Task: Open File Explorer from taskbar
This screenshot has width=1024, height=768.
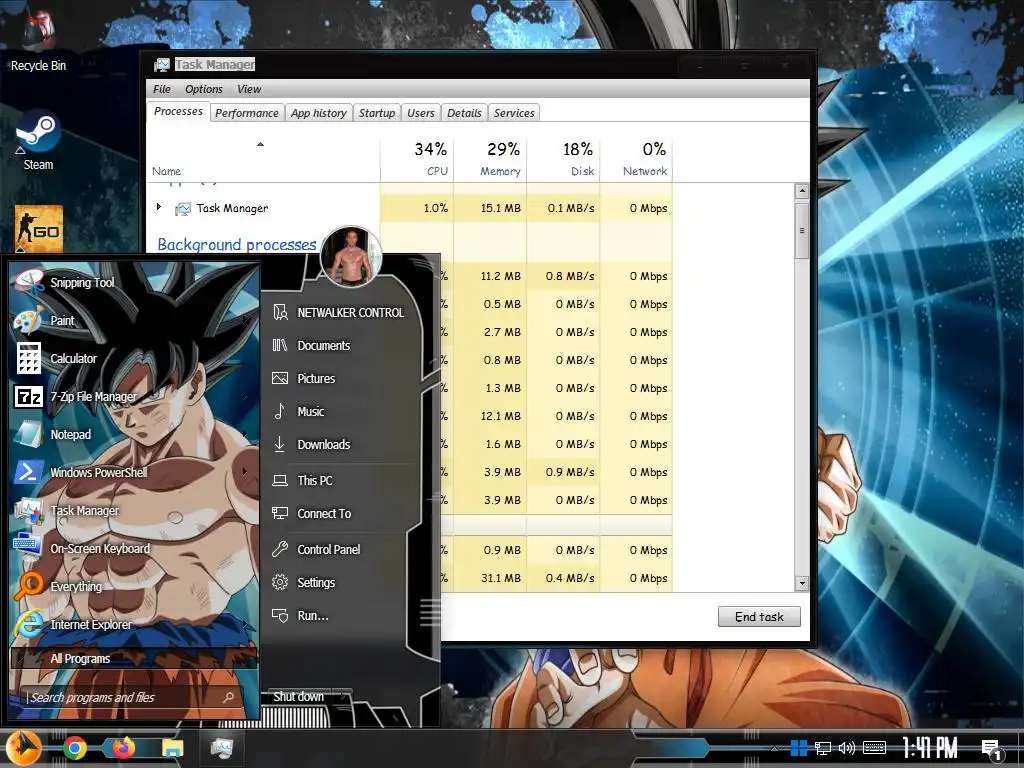Action: (173, 748)
